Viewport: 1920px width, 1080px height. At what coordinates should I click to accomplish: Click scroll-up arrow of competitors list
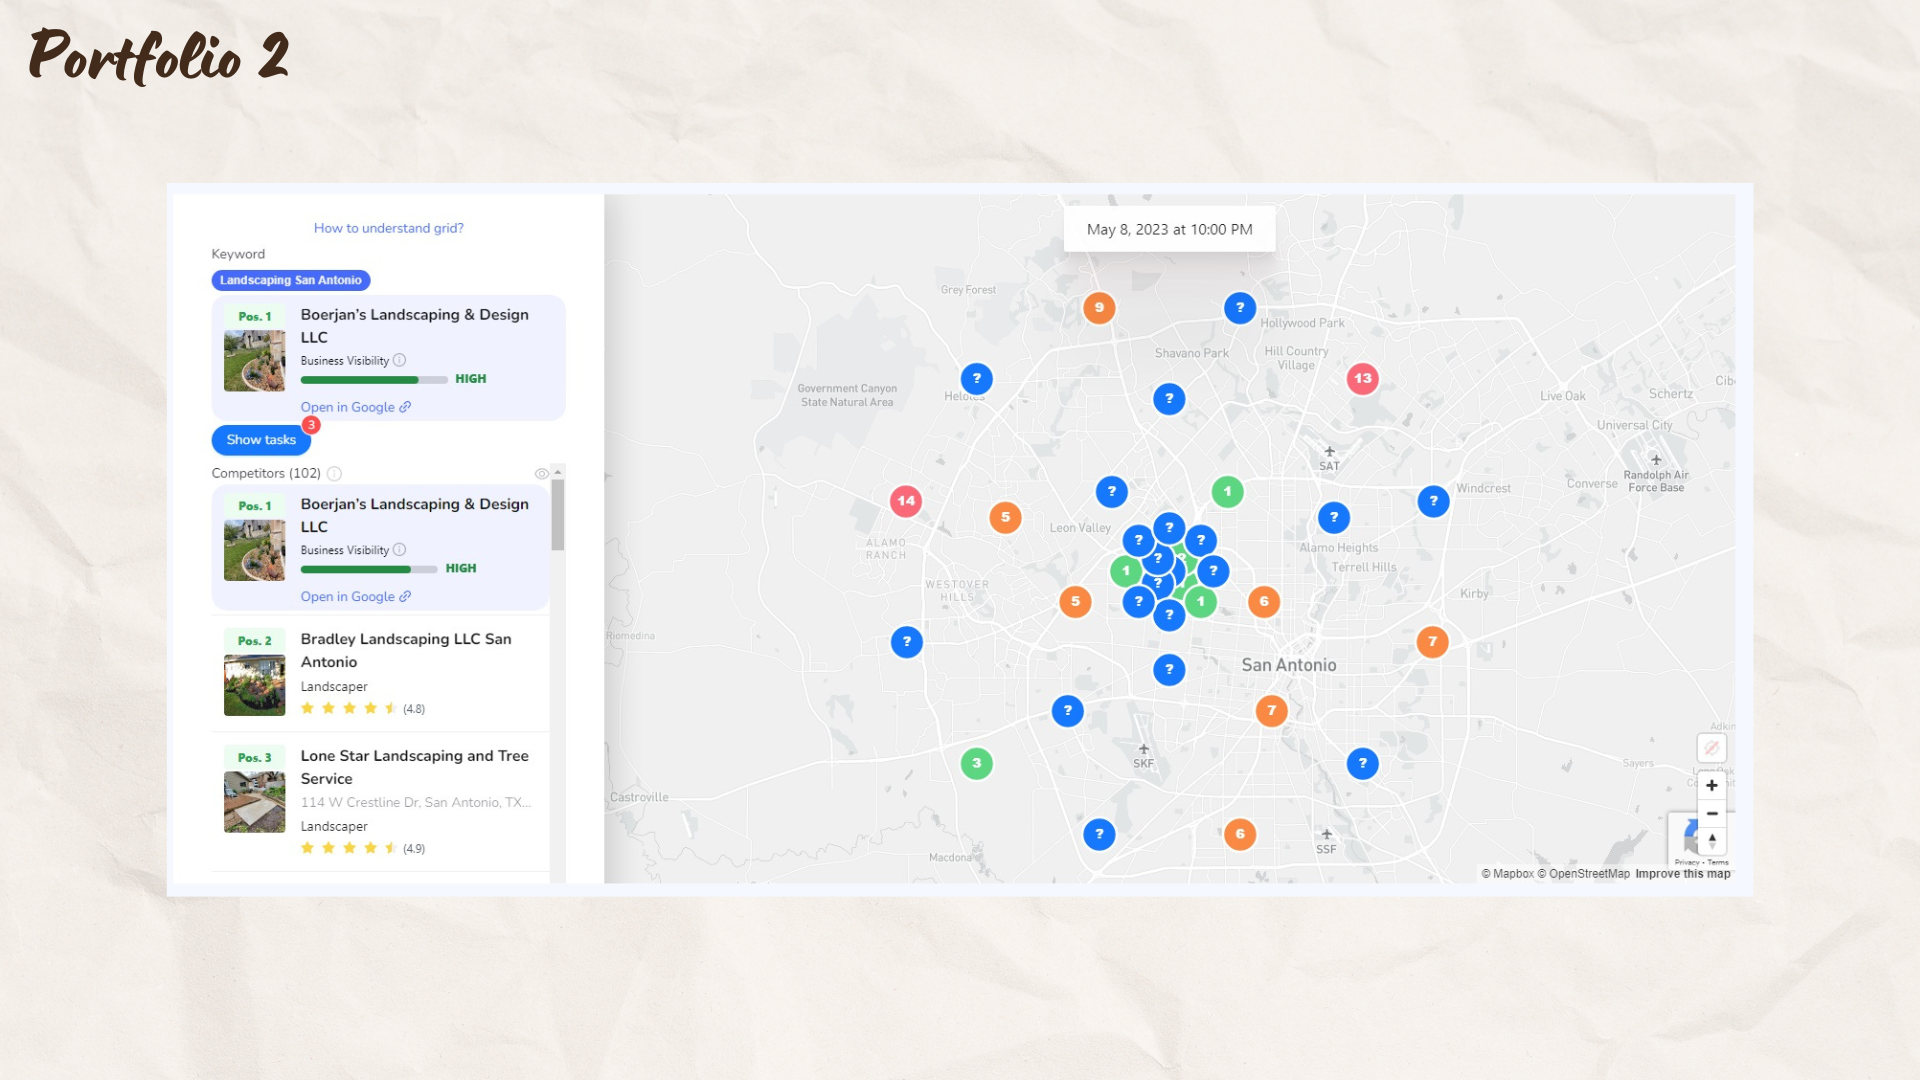coord(558,472)
